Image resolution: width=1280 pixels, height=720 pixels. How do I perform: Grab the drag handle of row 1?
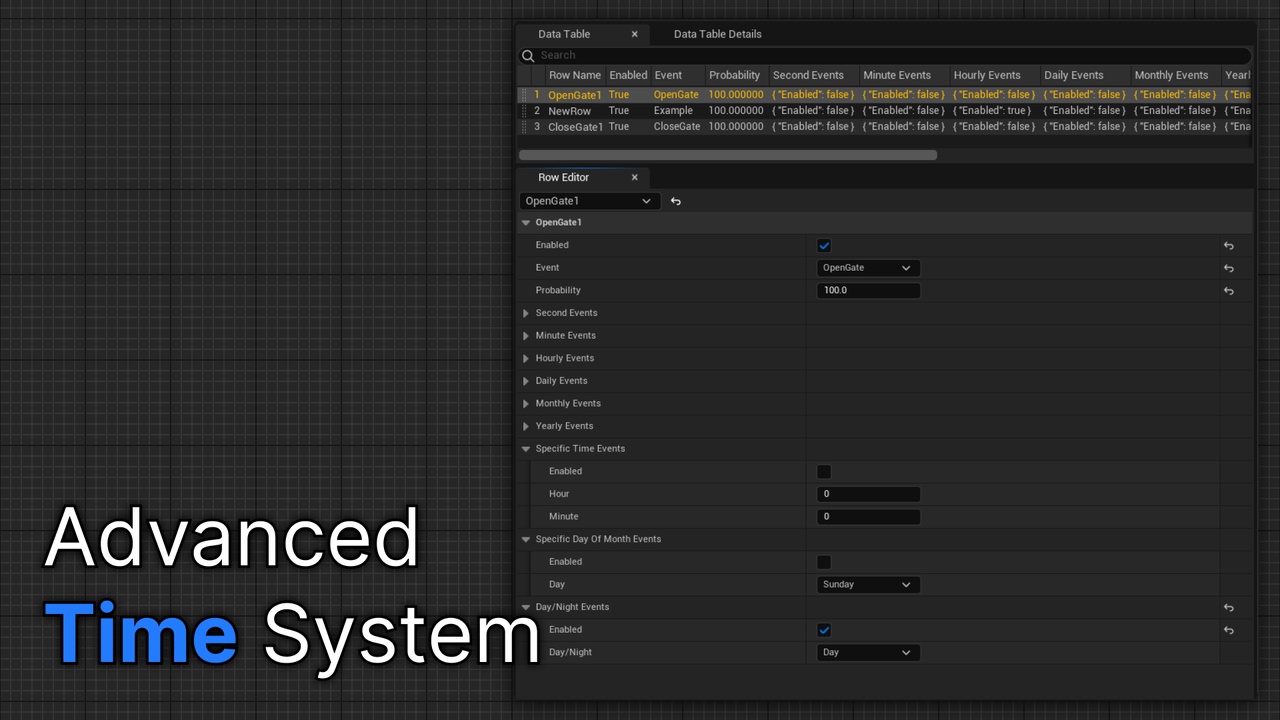[524, 95]
